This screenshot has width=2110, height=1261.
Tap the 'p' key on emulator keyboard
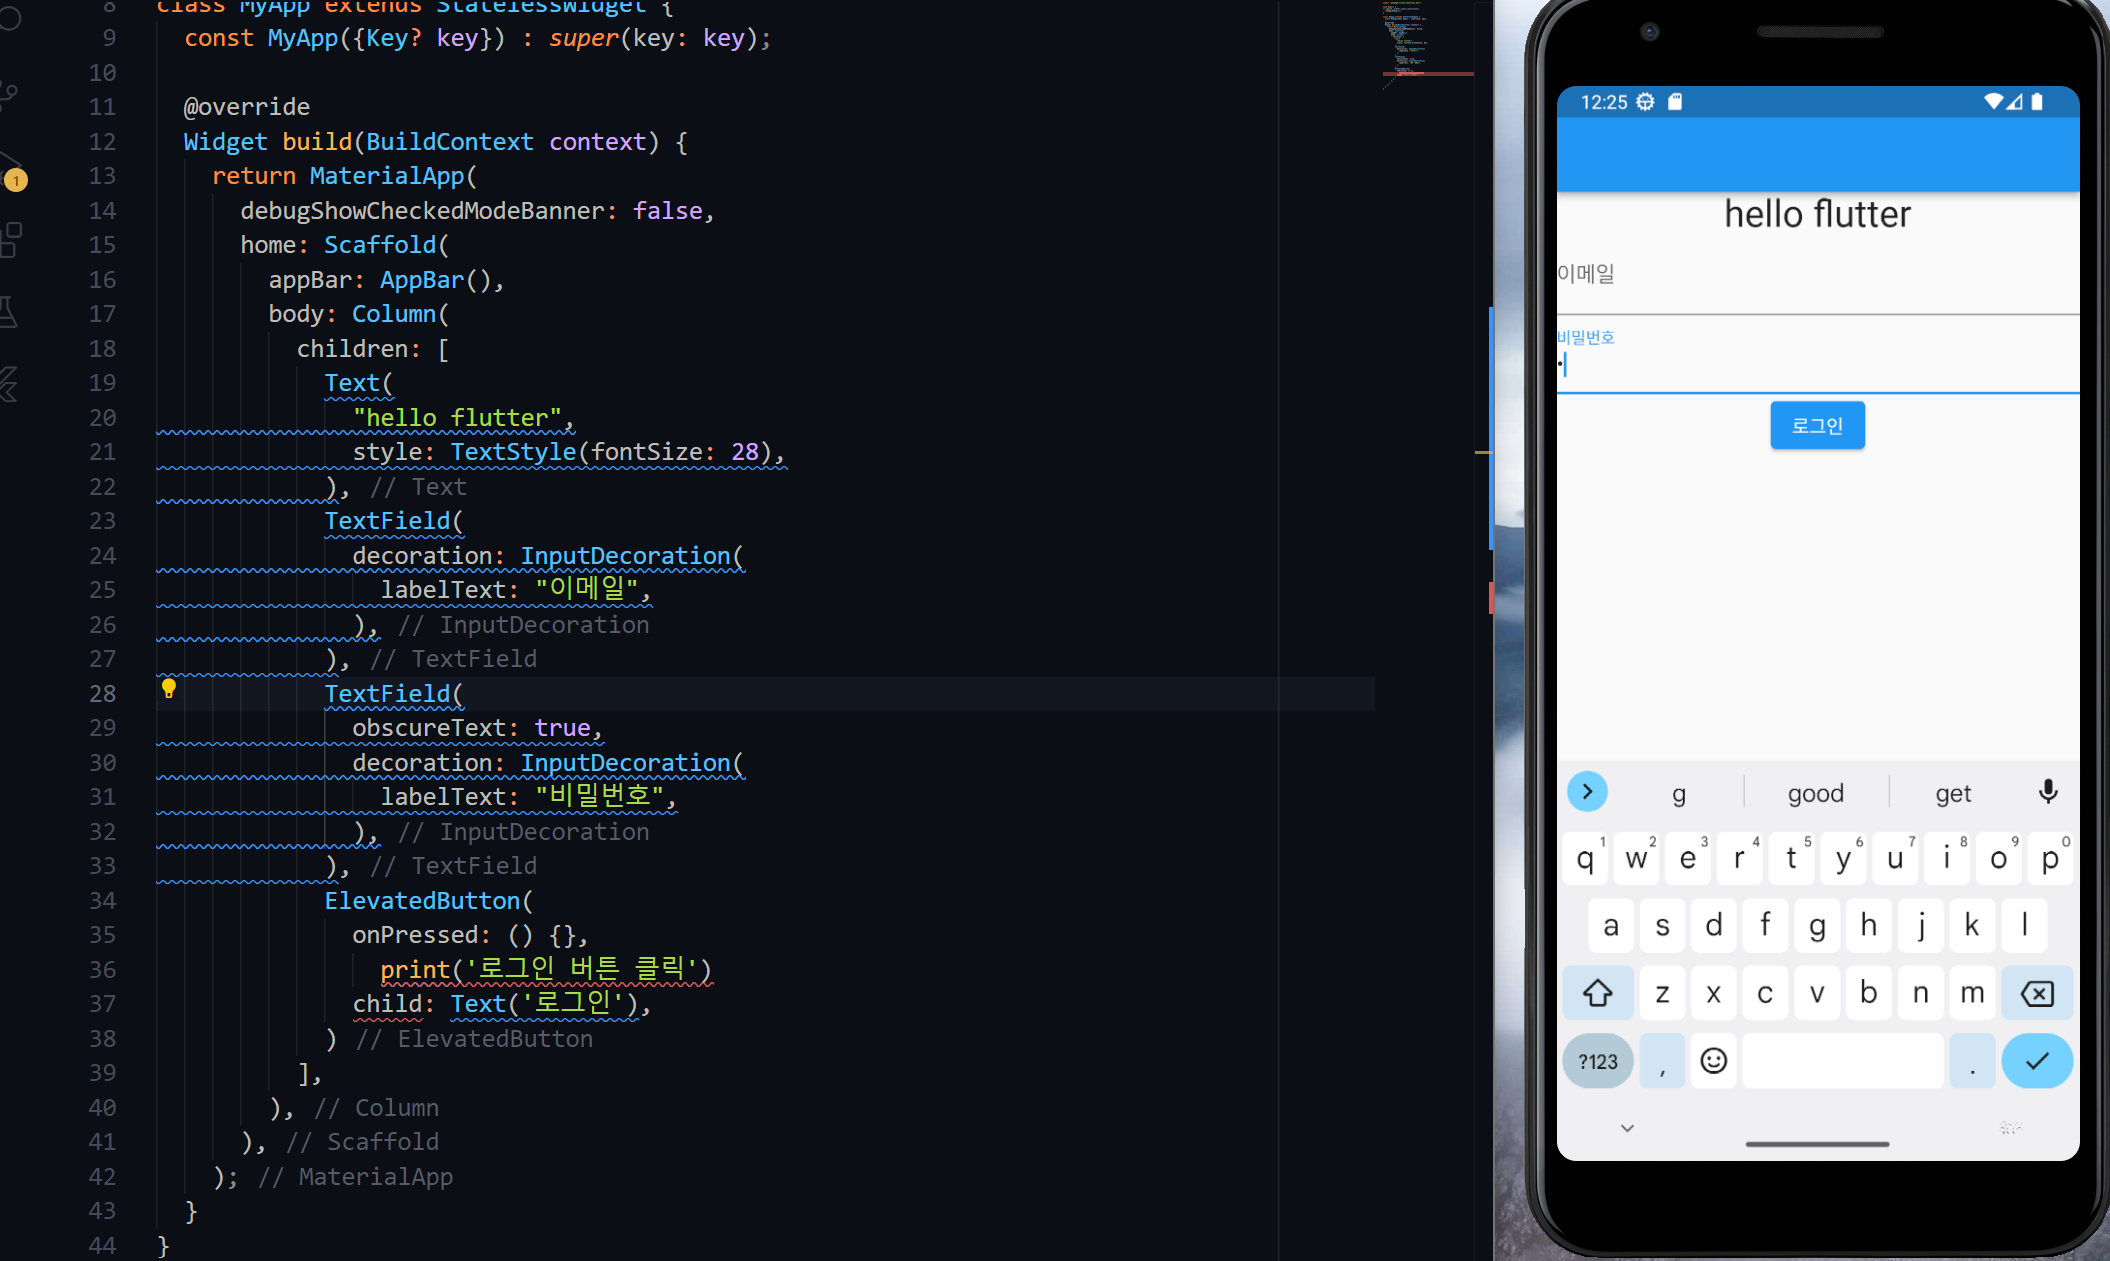click(x=2050, y=858)
